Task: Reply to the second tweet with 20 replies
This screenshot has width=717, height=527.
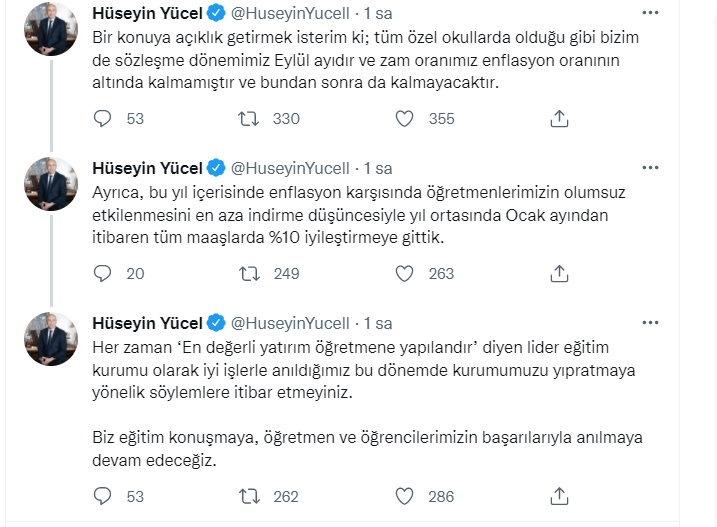Action: (102, 274)
